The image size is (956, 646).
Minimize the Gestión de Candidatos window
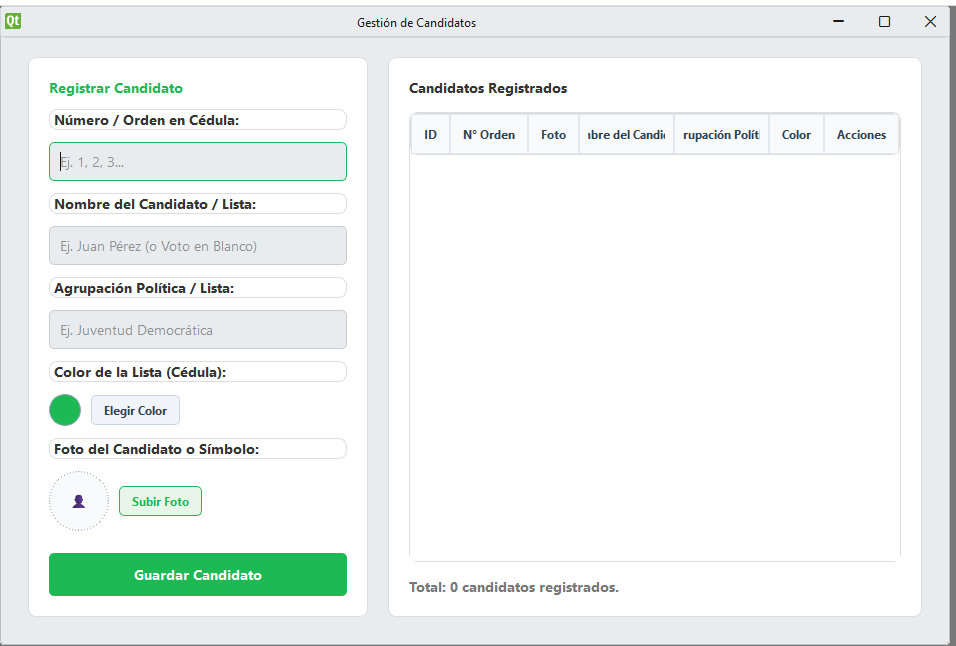839,21
